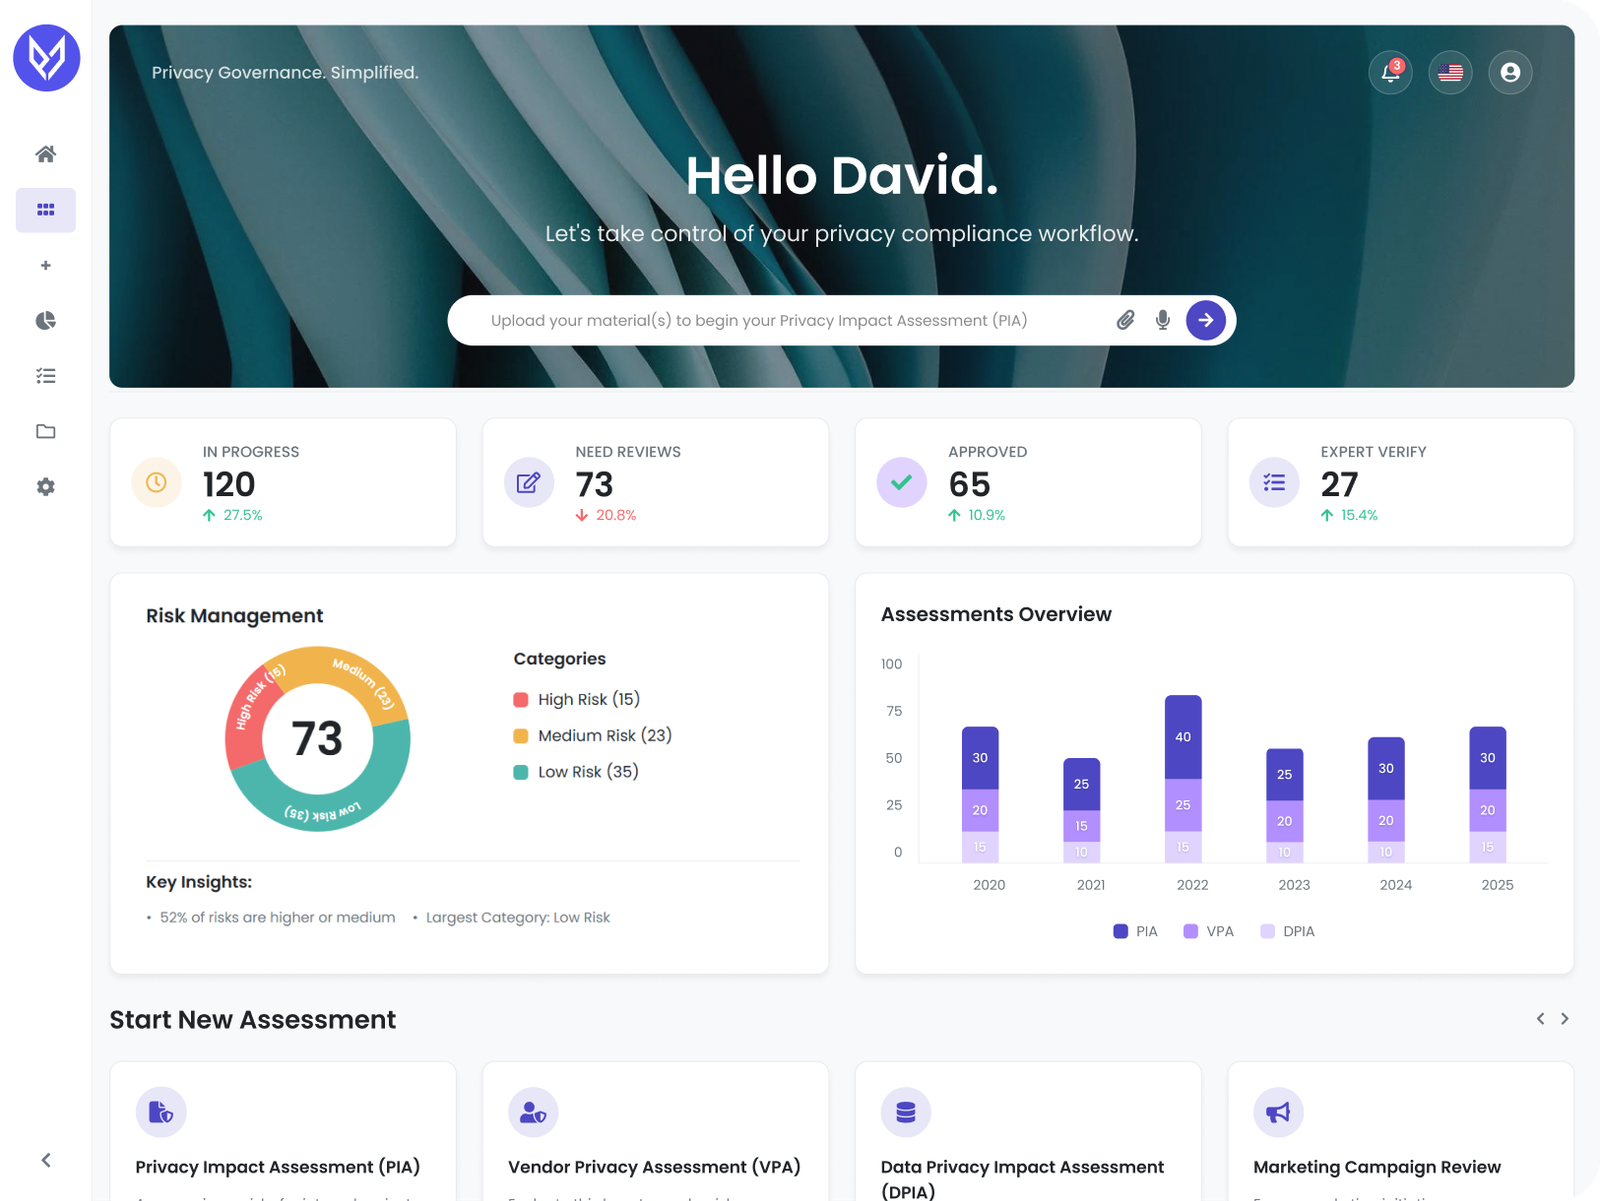View tasks with the checklist sidebar icon

click(45, 375)
